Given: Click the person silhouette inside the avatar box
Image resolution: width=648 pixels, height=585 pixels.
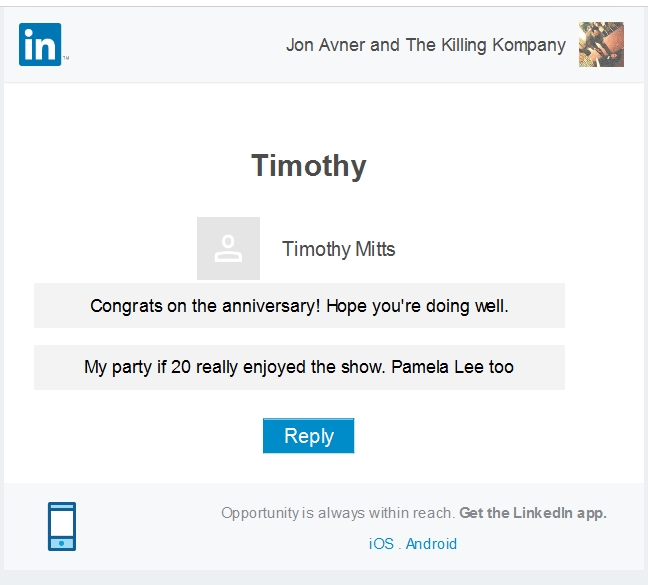Looking at the screenshot, I should point(228,249).
